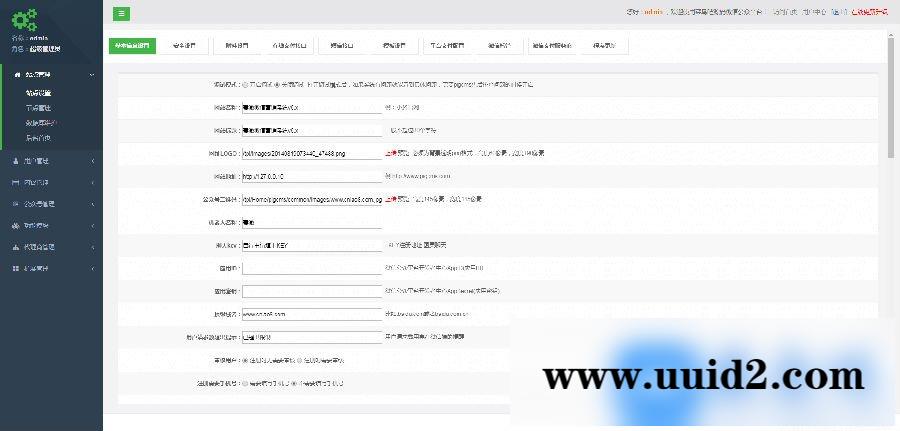Click the site URL field containing 127.0.0.1
The width and height of the screenshot is (900, 431).
tap(312, 176)
